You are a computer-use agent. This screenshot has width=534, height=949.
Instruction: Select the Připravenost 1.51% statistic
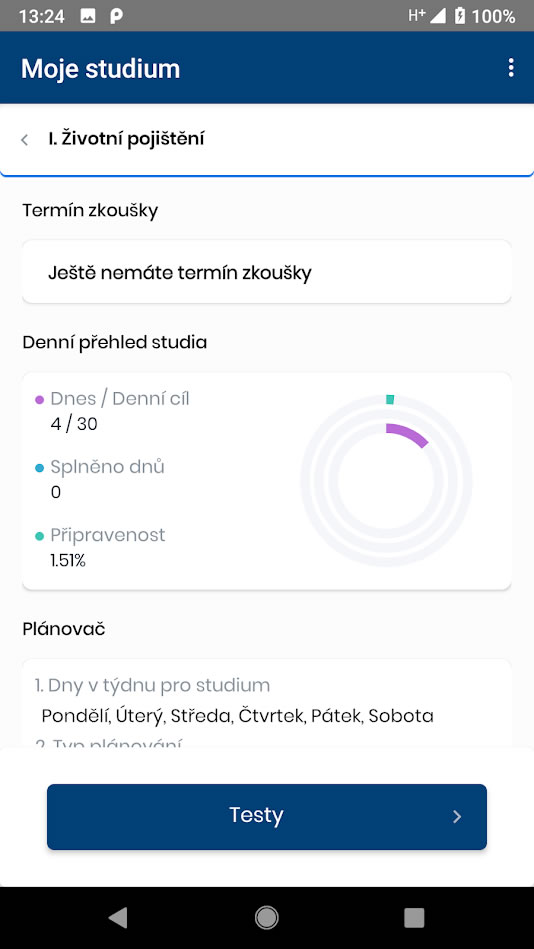click(101, 547)
